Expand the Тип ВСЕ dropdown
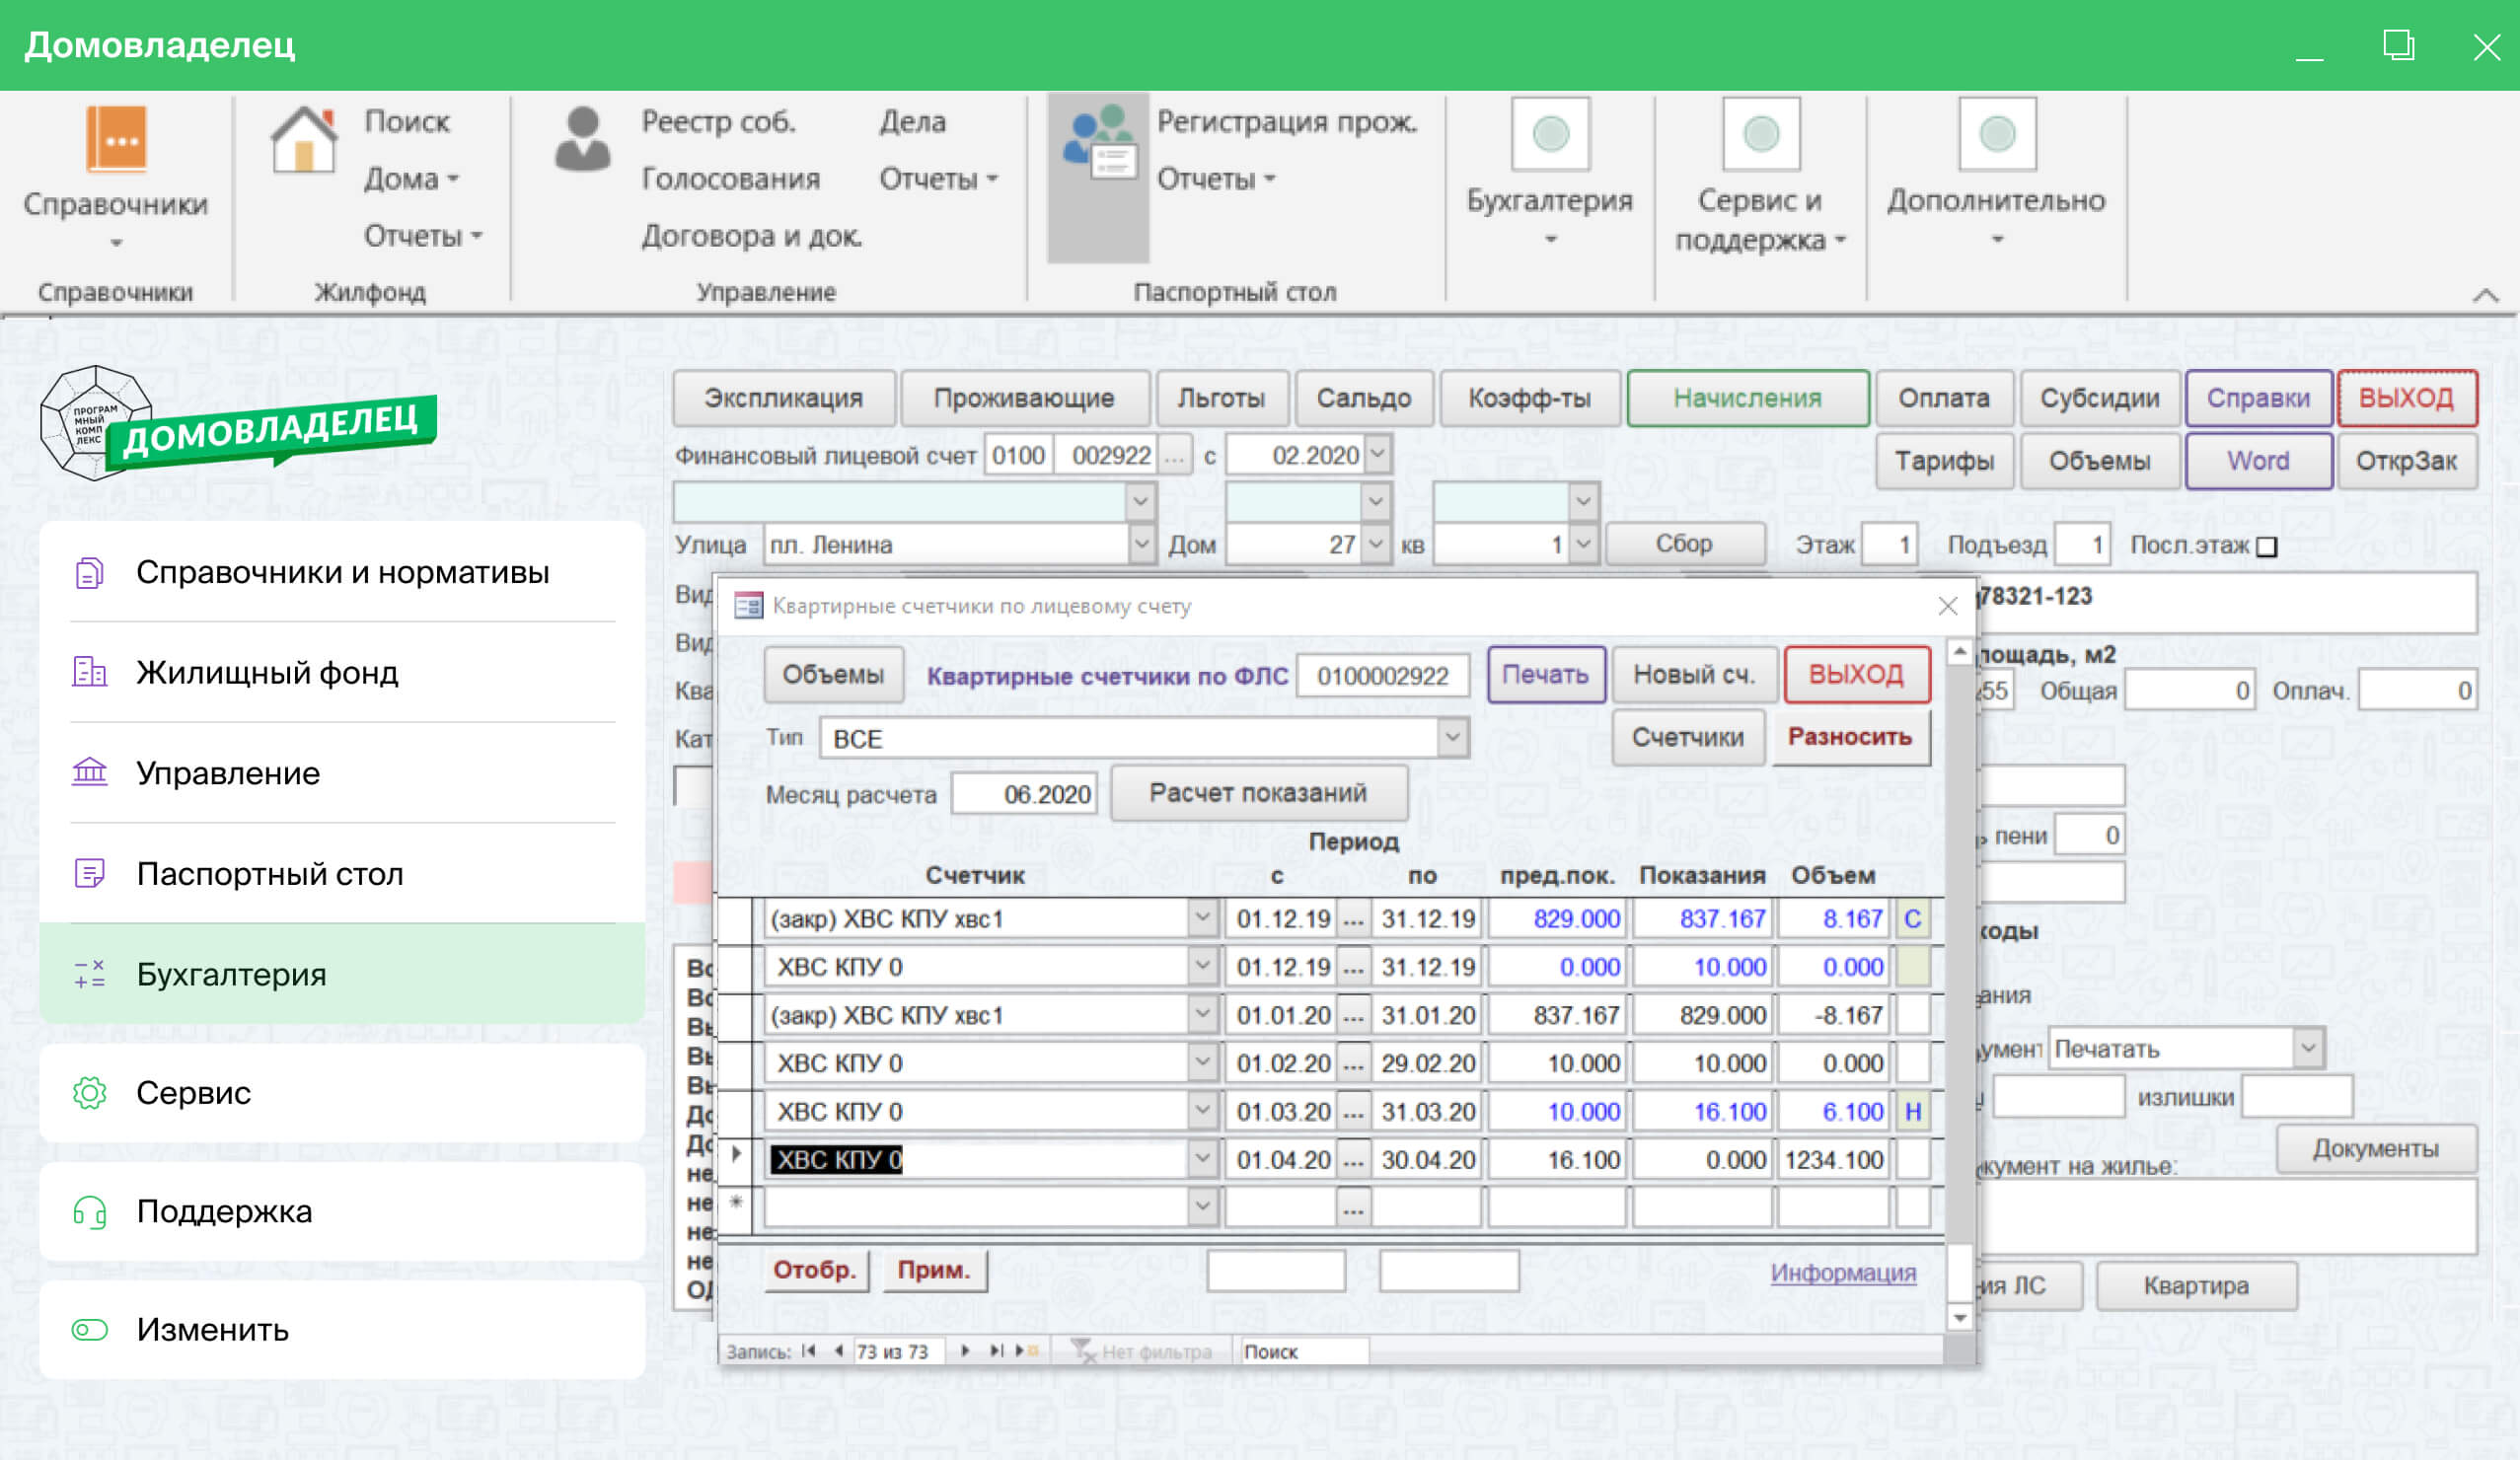This screenshot has height=1460, width=2520. [x=1452, y=739]
